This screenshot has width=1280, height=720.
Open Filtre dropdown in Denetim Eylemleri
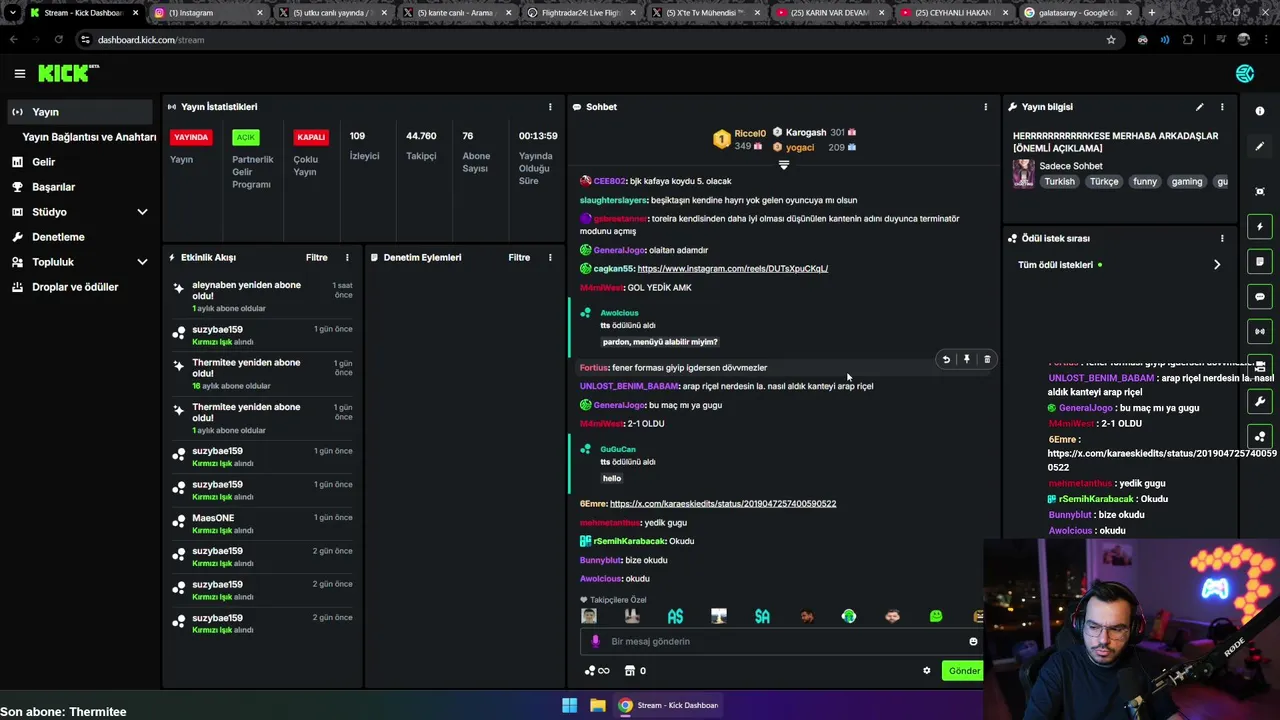click(x=519, y=258)
